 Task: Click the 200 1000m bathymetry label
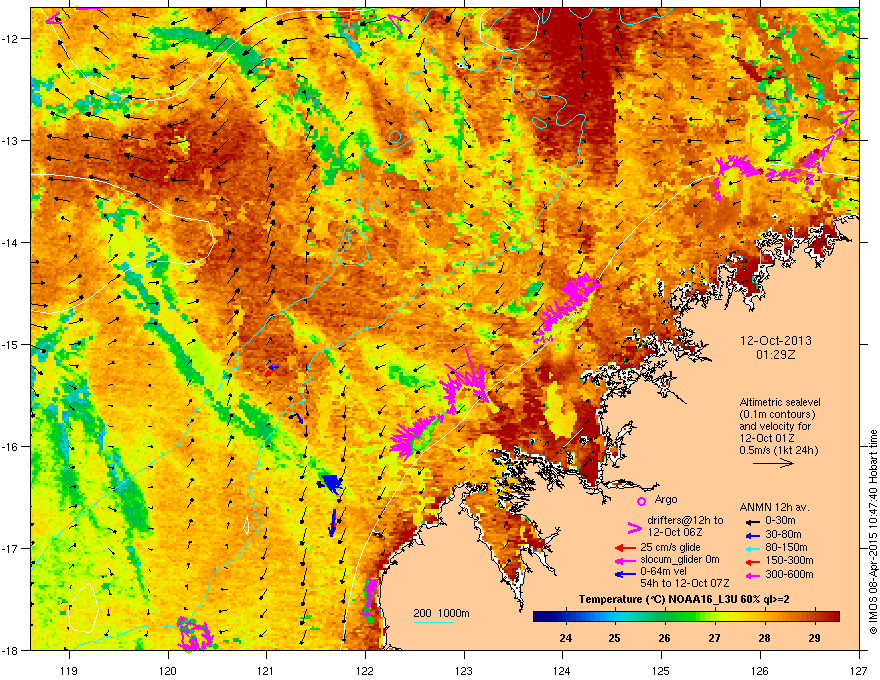click(441, 613)
